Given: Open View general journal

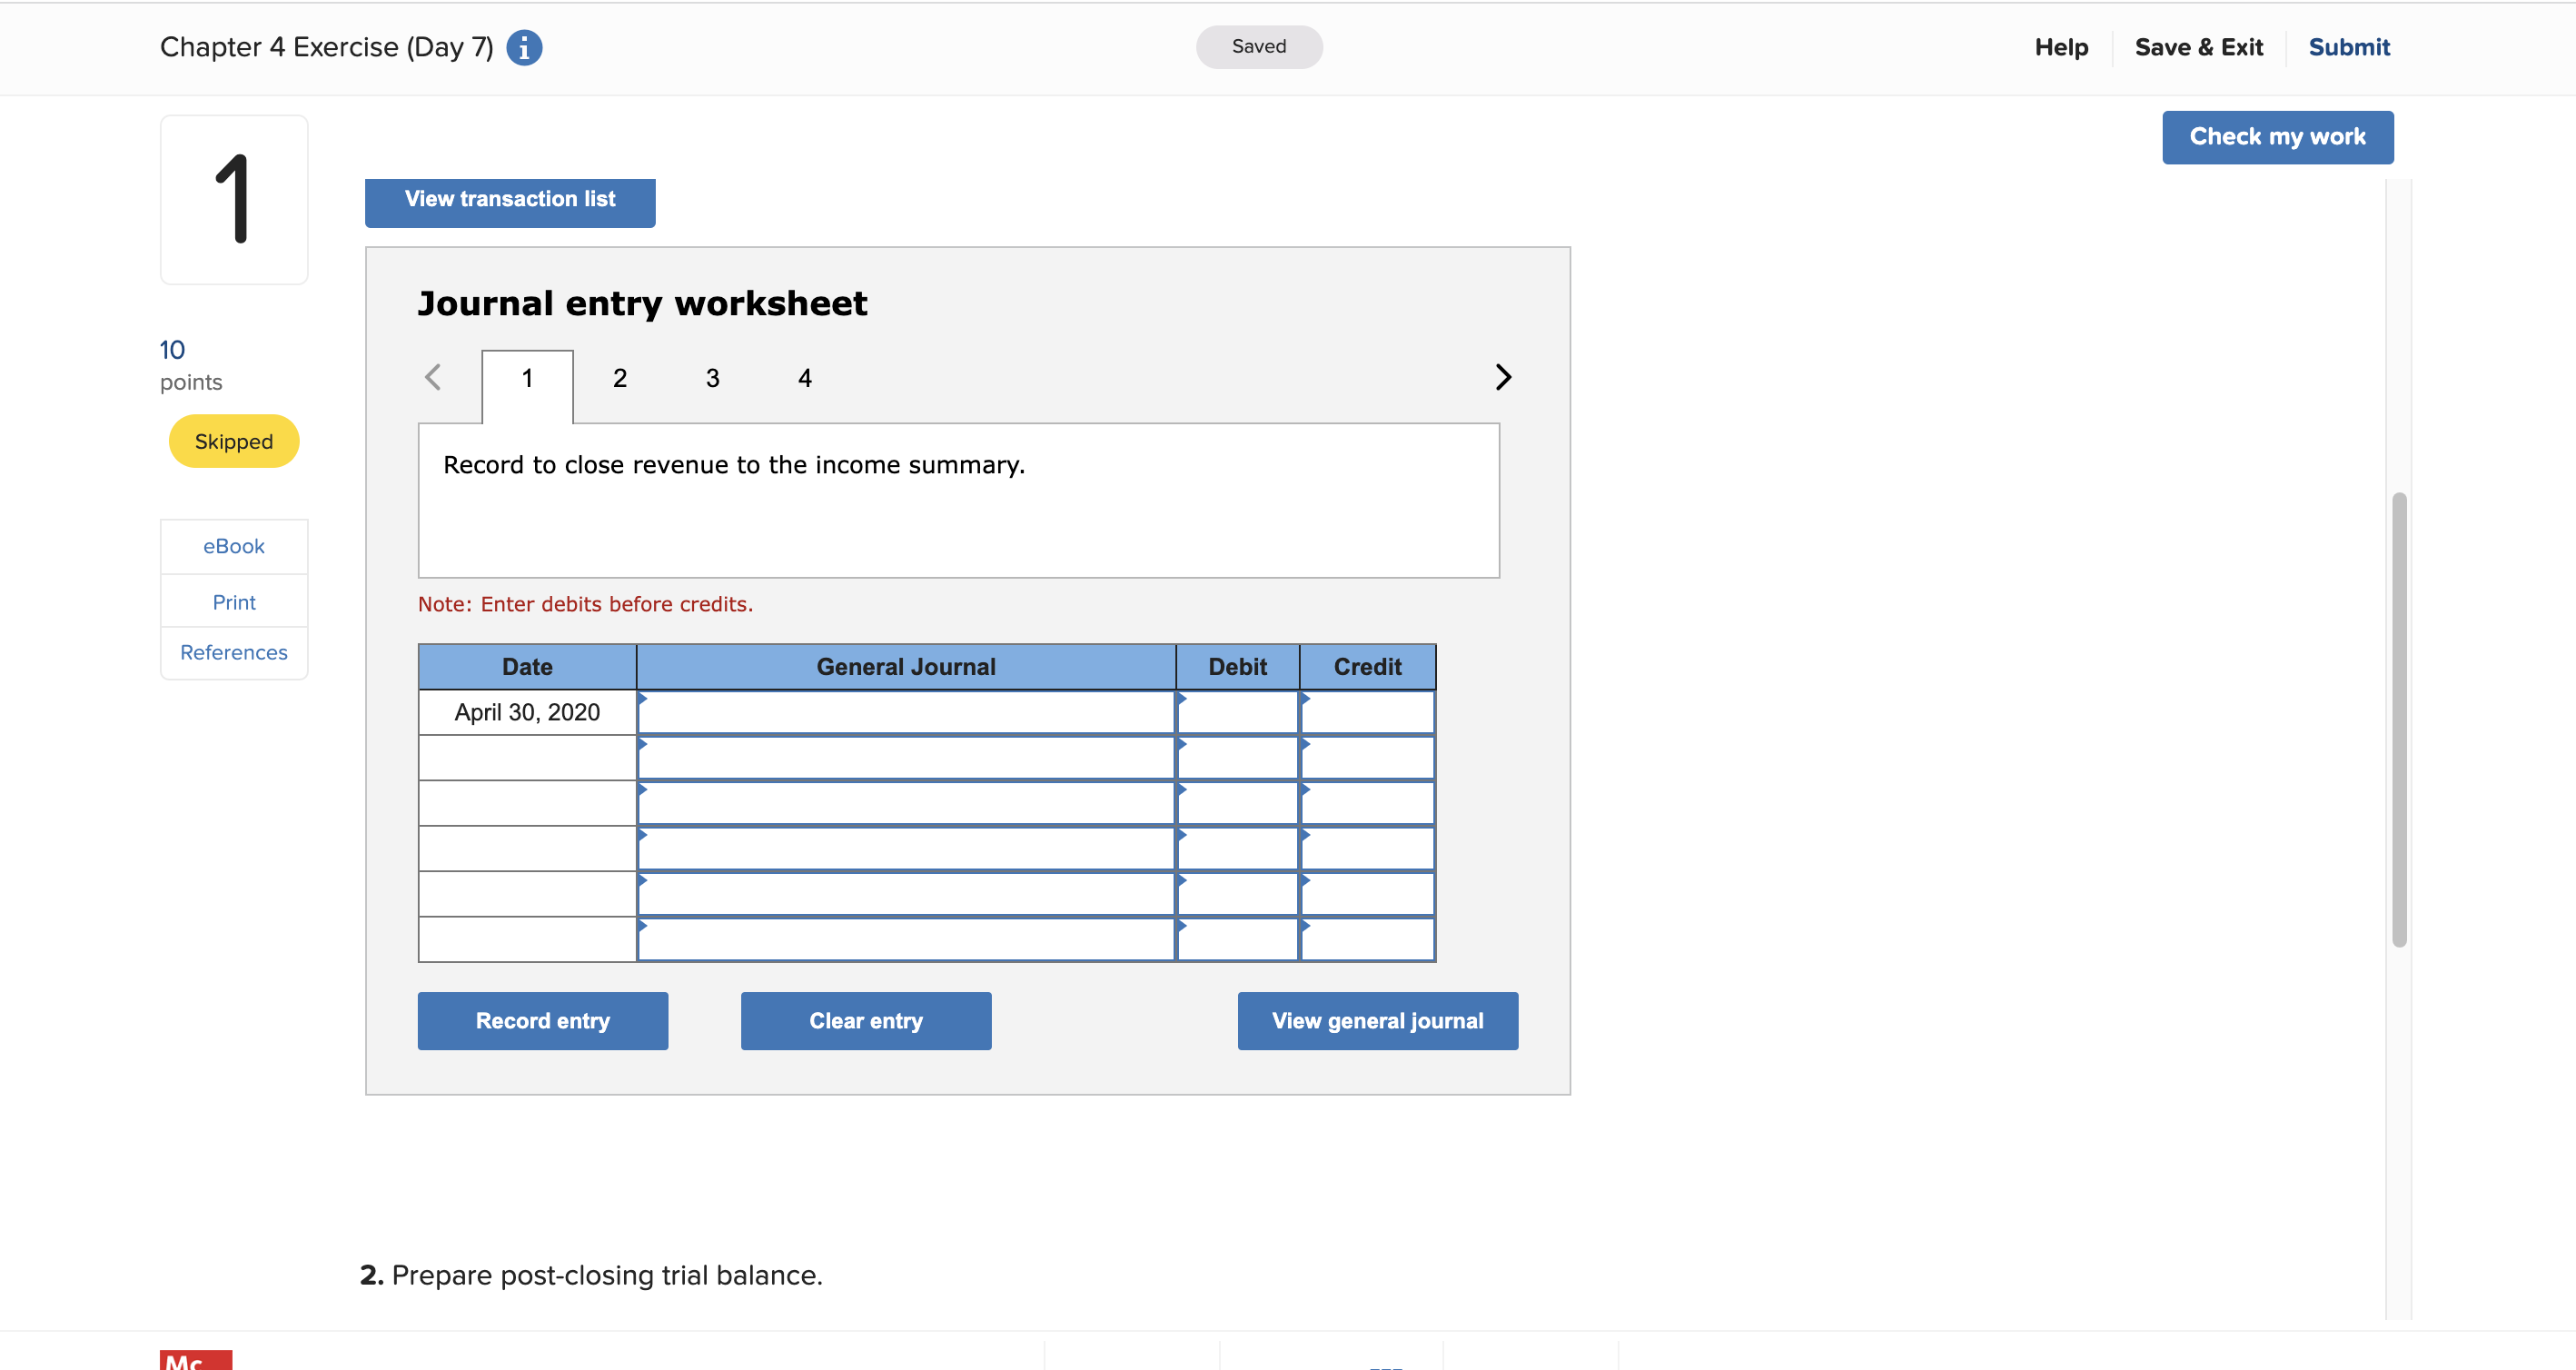Looking at the screenshot, I should point(1377,1020).
